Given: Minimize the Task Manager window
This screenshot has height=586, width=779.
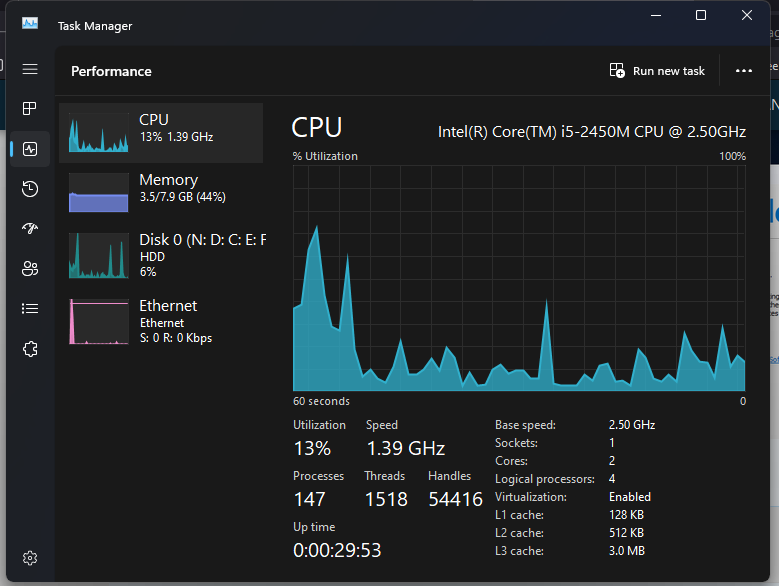Looking at the screenshot, I should click(656, 15).
